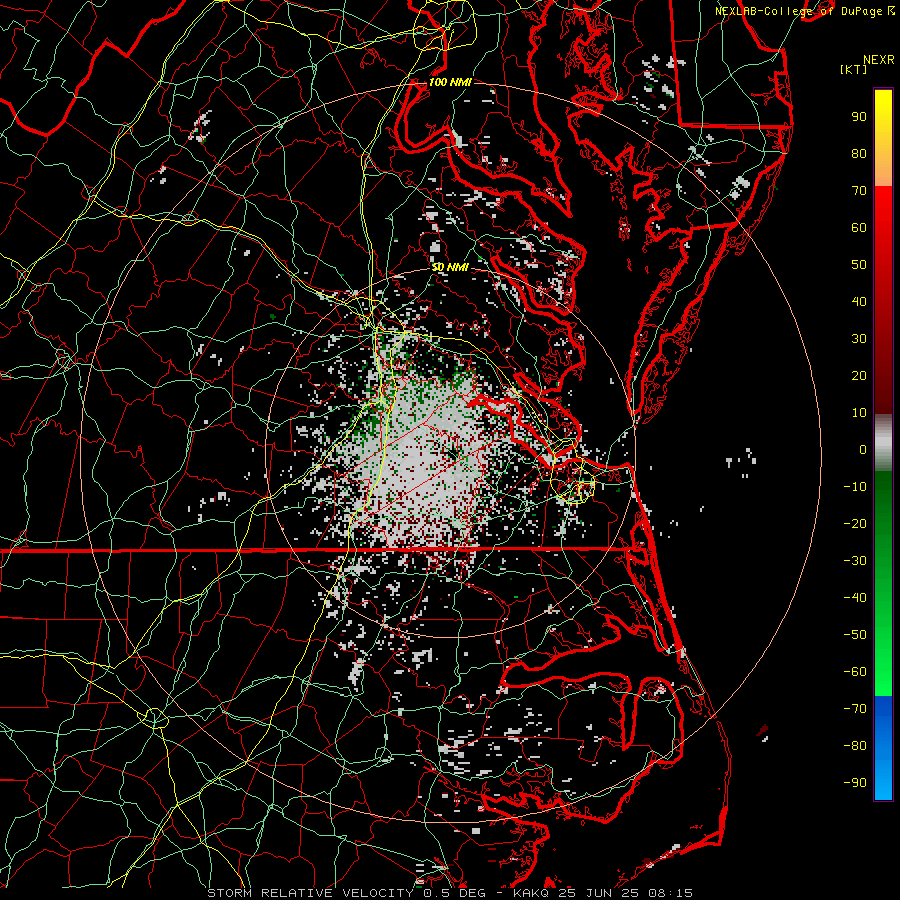Click the 30 value on the velocity scale

coord(859,339)
